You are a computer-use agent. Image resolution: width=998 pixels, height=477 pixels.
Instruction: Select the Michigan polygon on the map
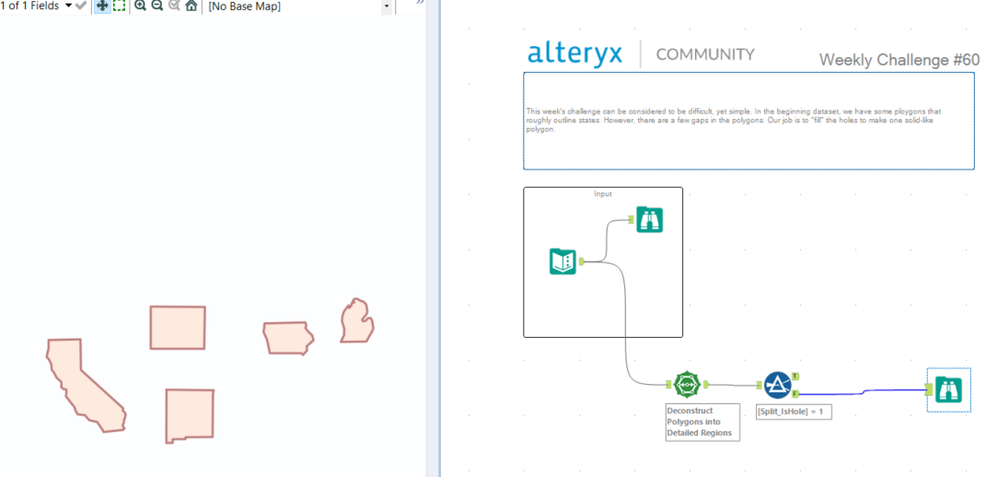pos(357,322)
